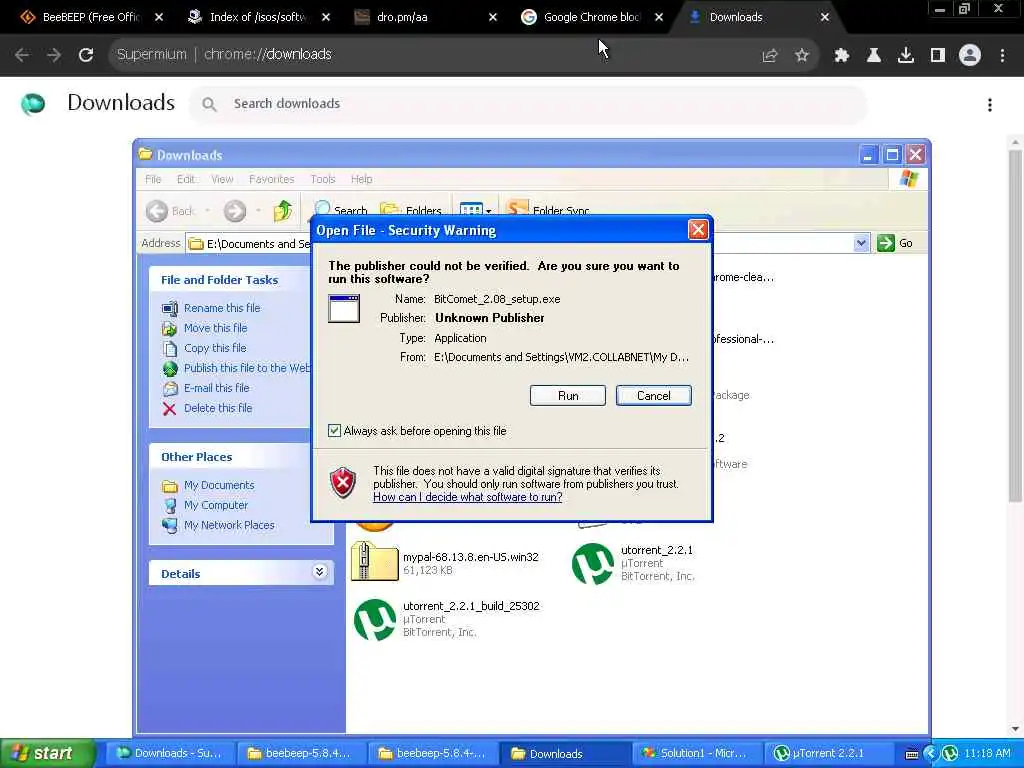Click the Explorer Forward arrow button
This screenshot has width=1024, height=768.
click(x=235, y=210)
